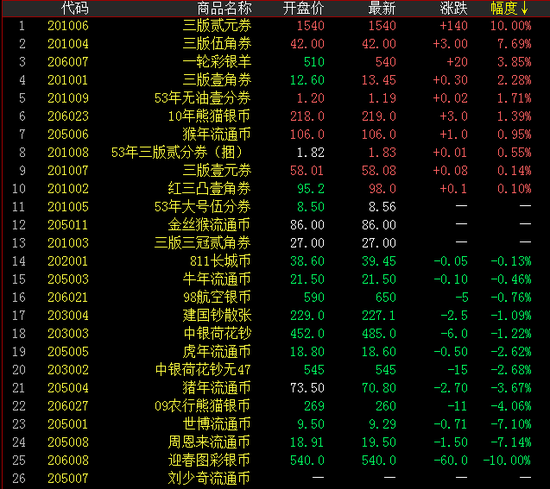Click code 203004
The width and height of the screenshot is (550, 489).
click(x=68, y=315)
